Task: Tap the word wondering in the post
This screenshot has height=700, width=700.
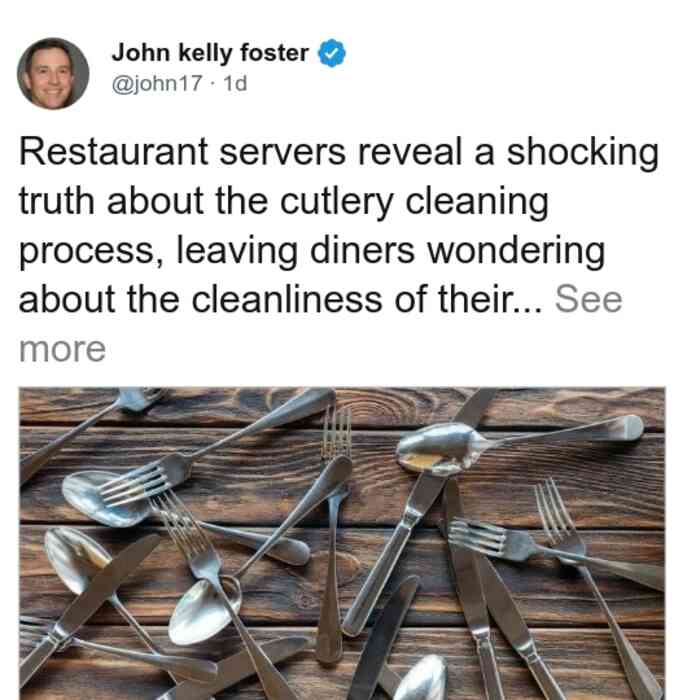Action: [516, 251]
